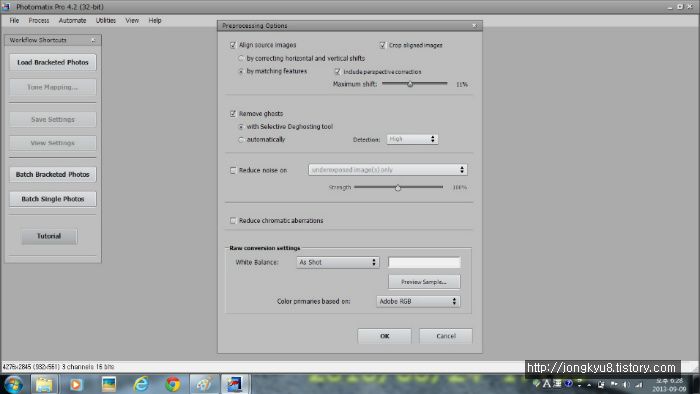Click the white balance value field
Image resolution: width=700 pixels, height=394 pixels.
pos(424,262)
